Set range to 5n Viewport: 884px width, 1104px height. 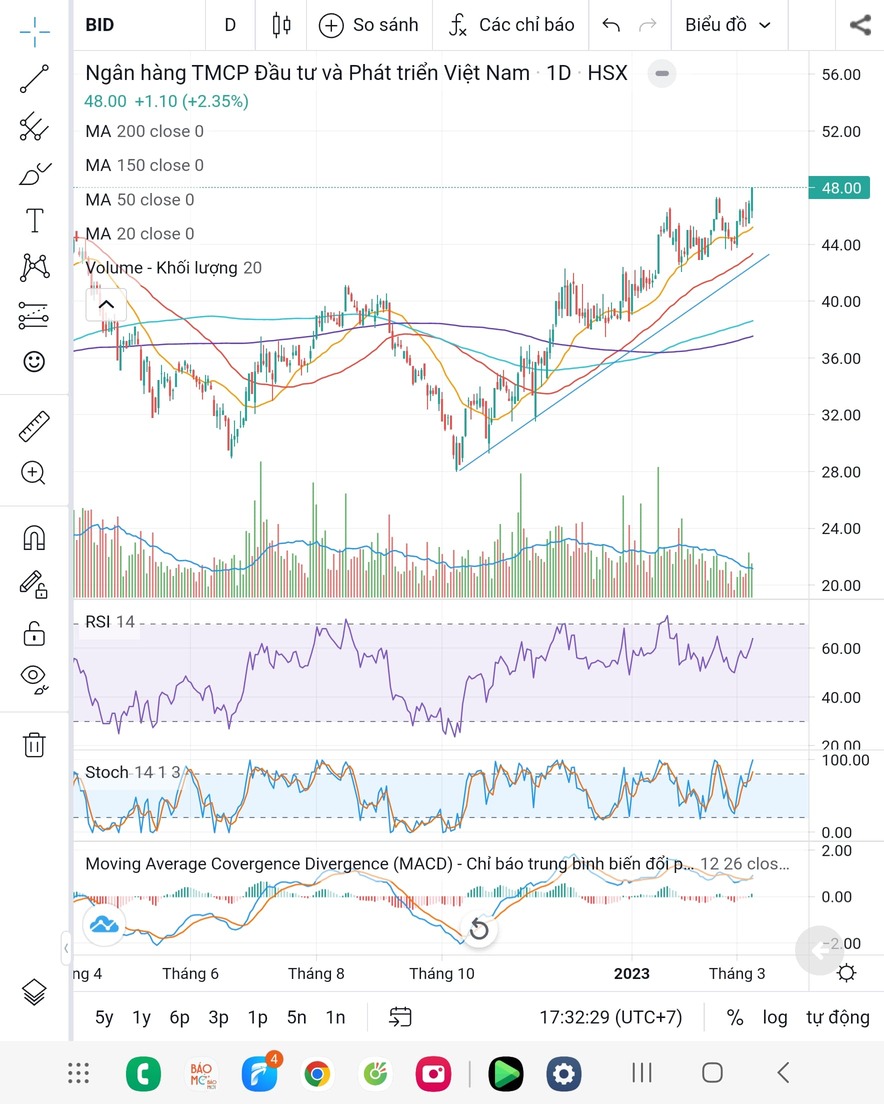click(x=296, y=1017)
